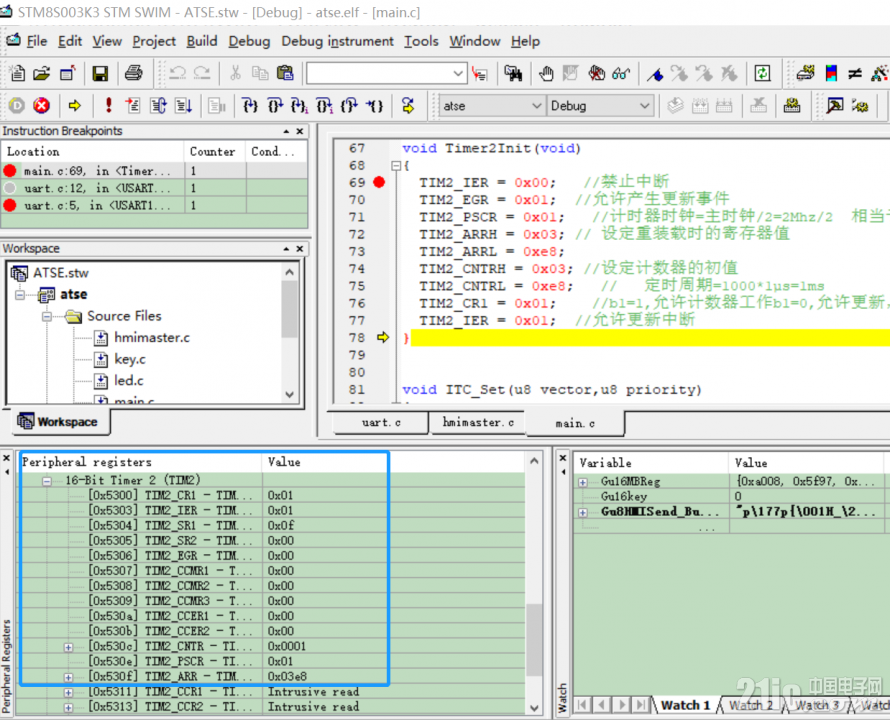Collapse Timer2Init function fold at line 68
Screen dimensions: 890x720
click(396, 166)
